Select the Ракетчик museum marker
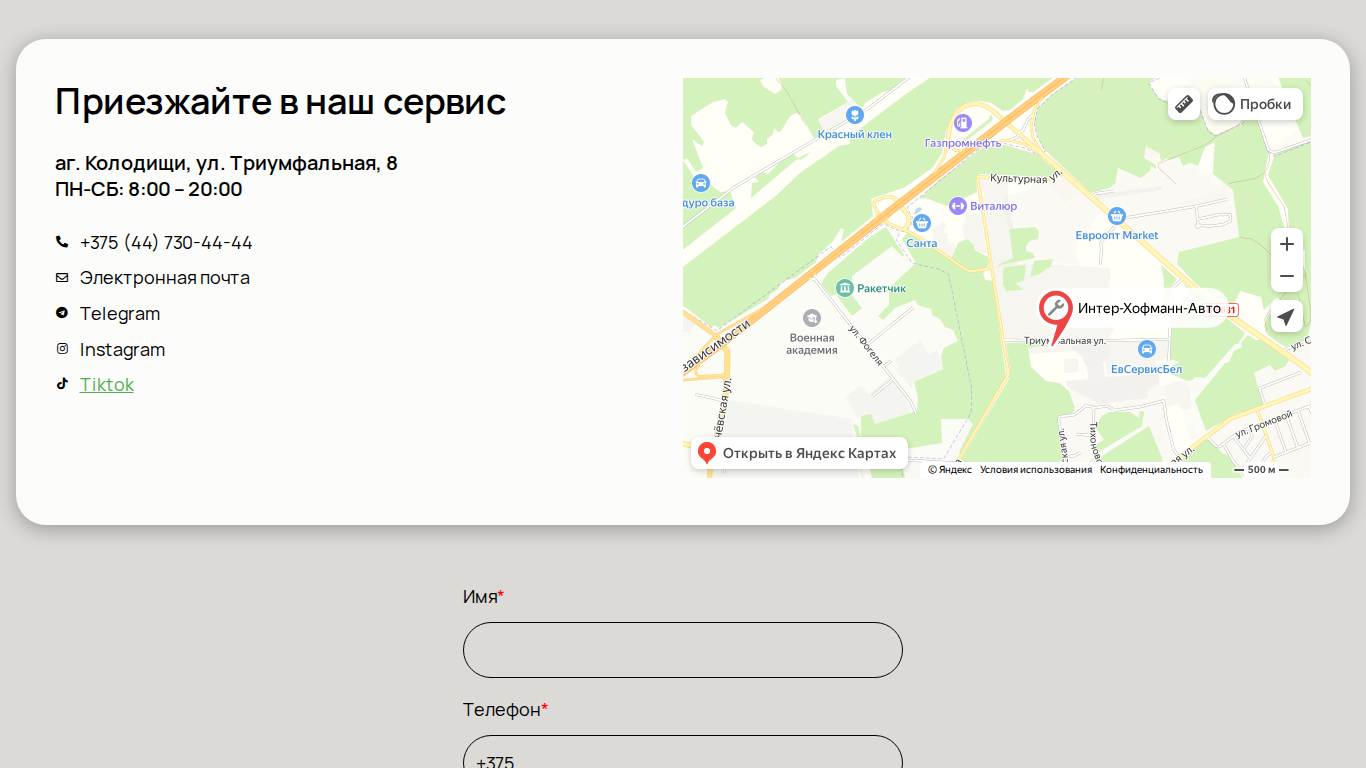1366x768 pixels. (845, 289)
